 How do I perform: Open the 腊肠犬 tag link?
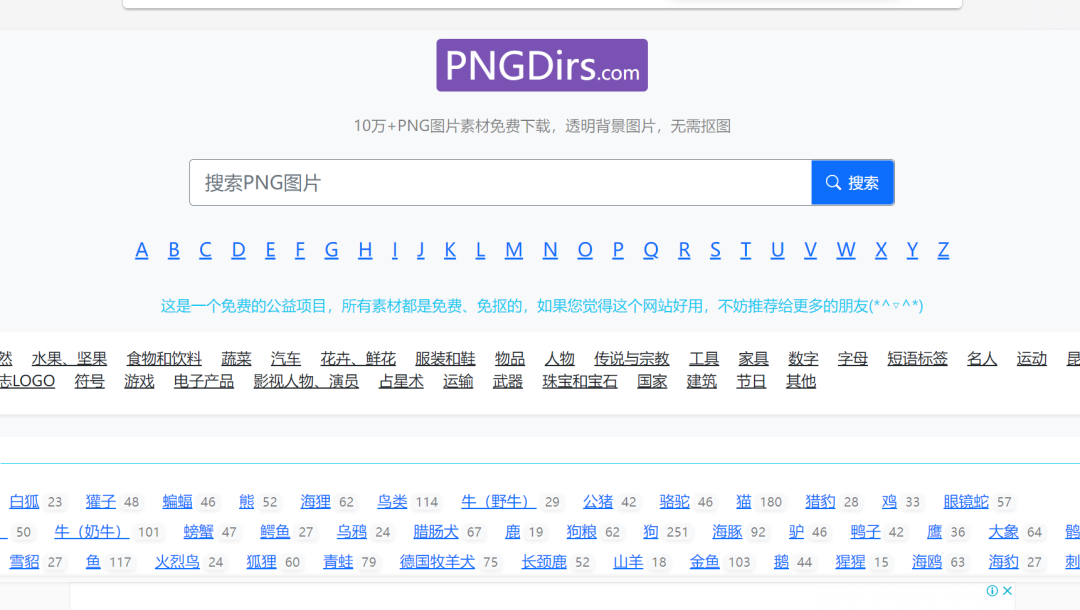tap(436, 532)
